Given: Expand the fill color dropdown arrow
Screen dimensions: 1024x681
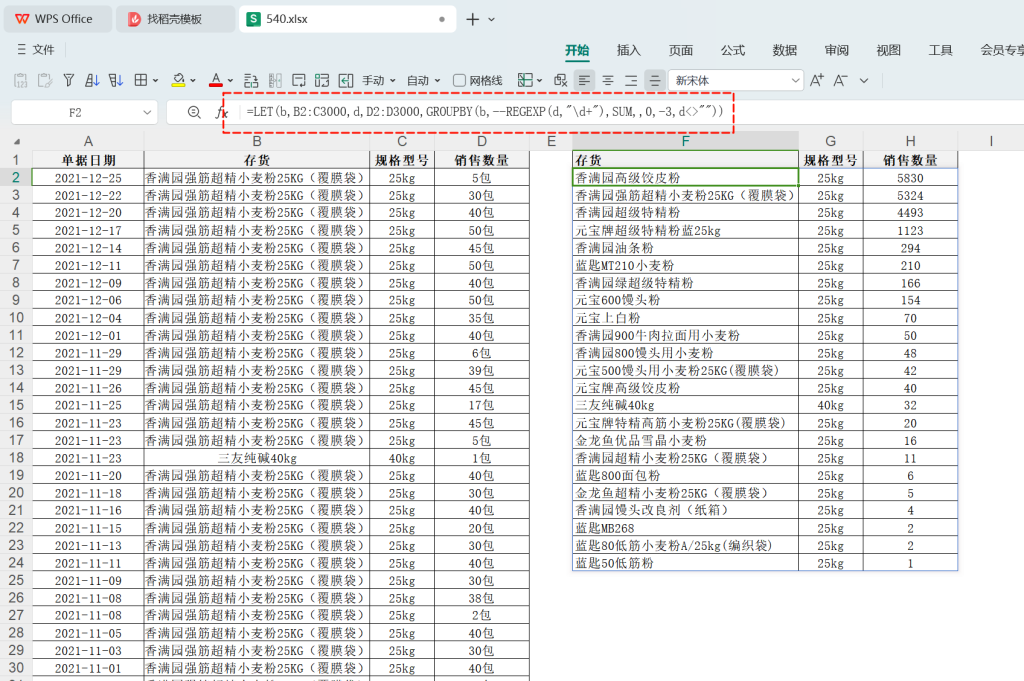Looking at the screenshot, I should point(193,80).
